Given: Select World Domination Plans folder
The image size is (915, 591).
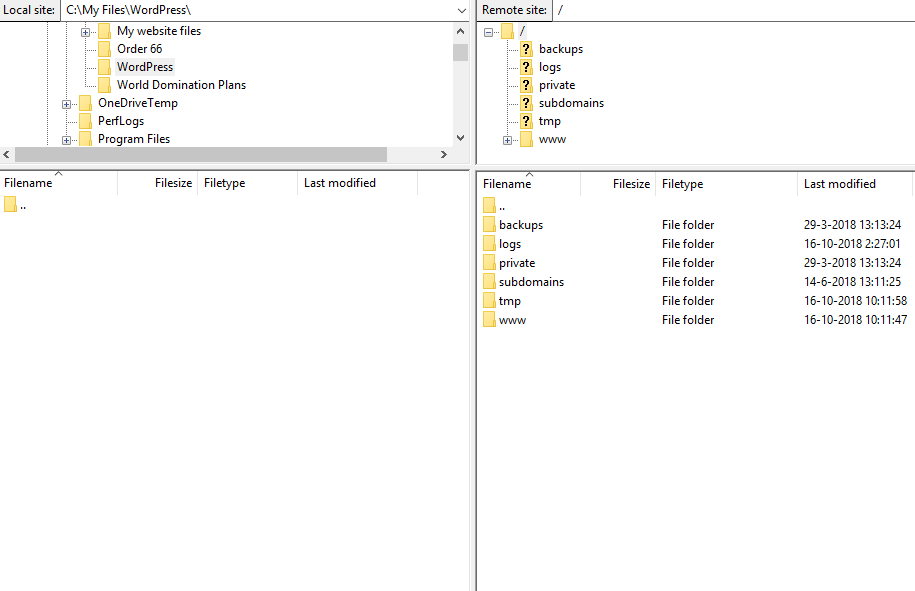Looking at the screenshot, I should (181, 85).
